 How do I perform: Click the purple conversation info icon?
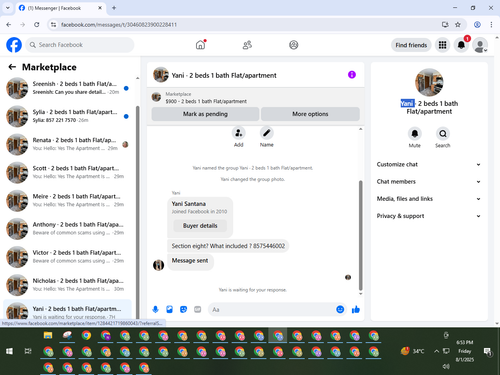352,75
